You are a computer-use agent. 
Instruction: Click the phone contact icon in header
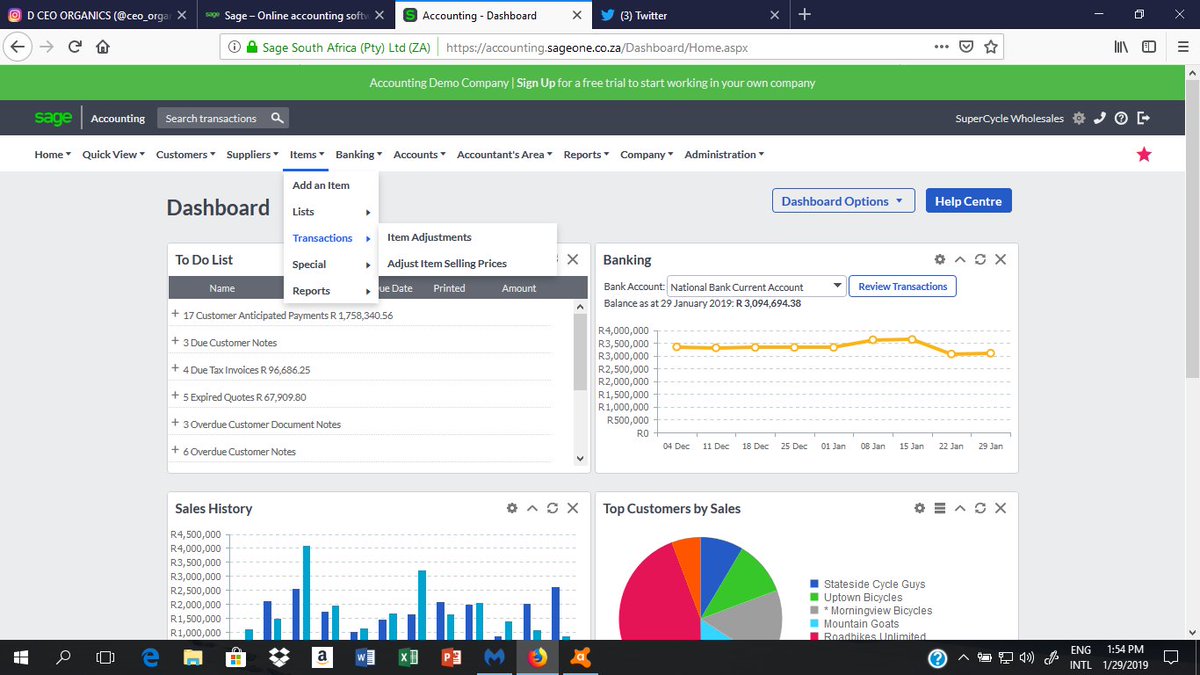click(1100, 118)
